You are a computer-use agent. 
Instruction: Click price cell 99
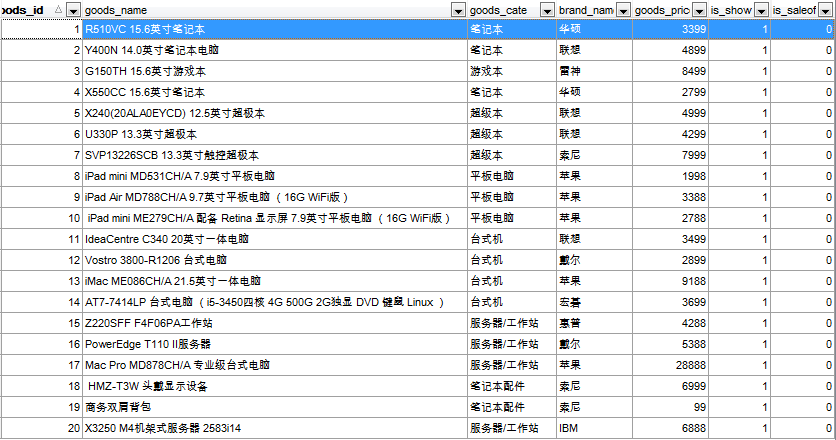point(670,407)
